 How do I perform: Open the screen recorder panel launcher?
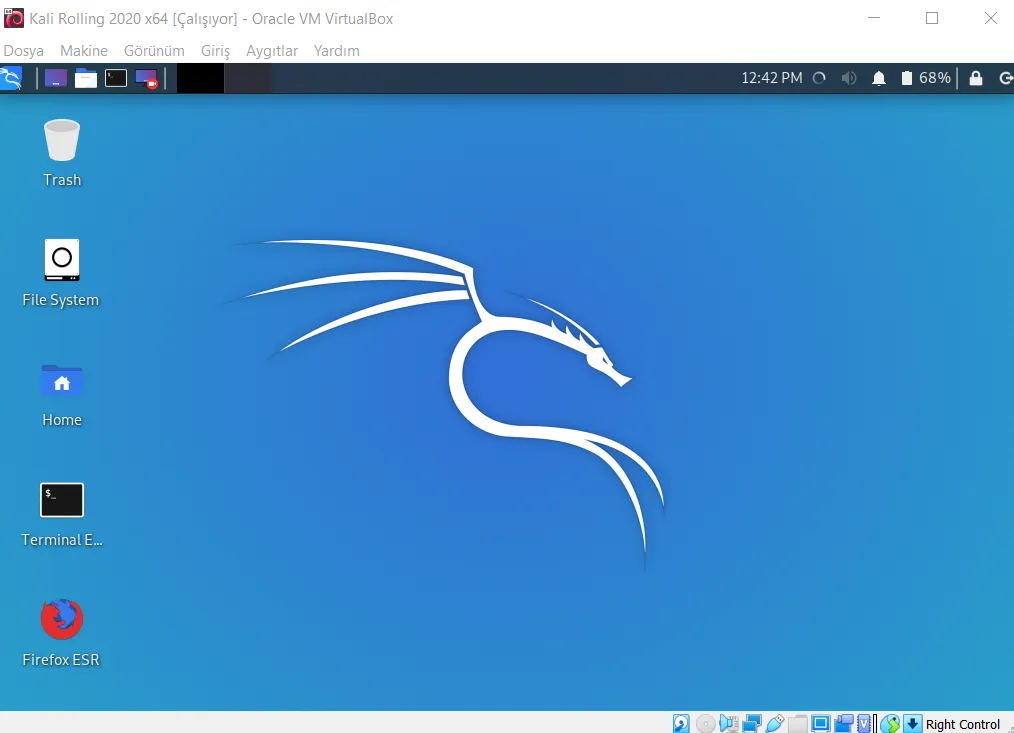tap(146, 78)
